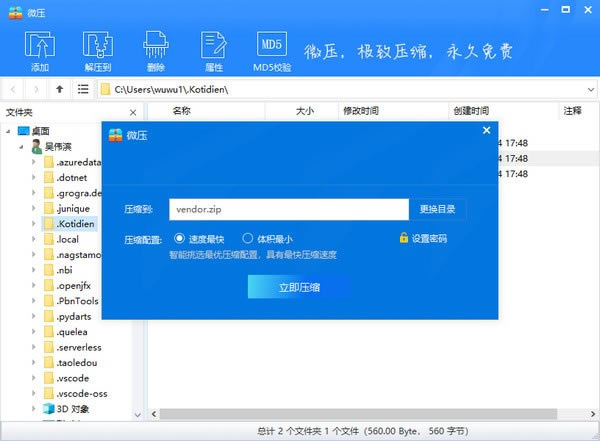Click the 更换目录 button
The width and height of the screenshot is (600, 441).
pos(437,209)
